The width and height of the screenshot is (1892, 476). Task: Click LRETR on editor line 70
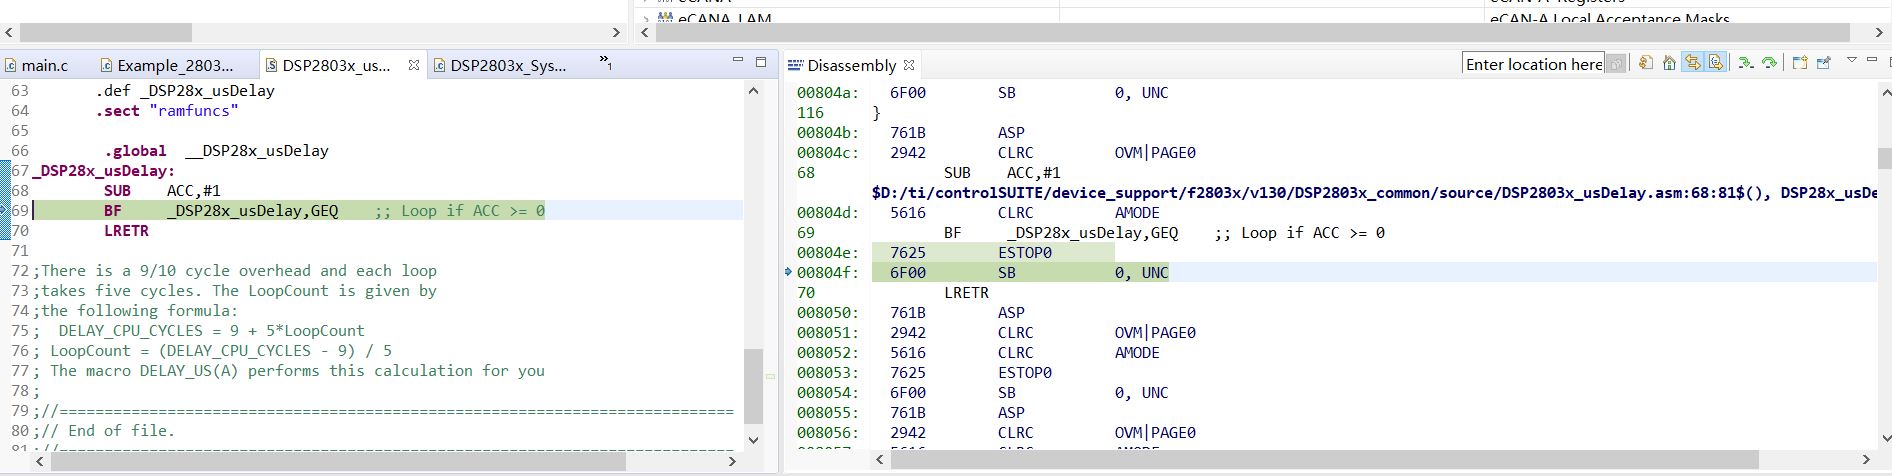pos(126,231)
